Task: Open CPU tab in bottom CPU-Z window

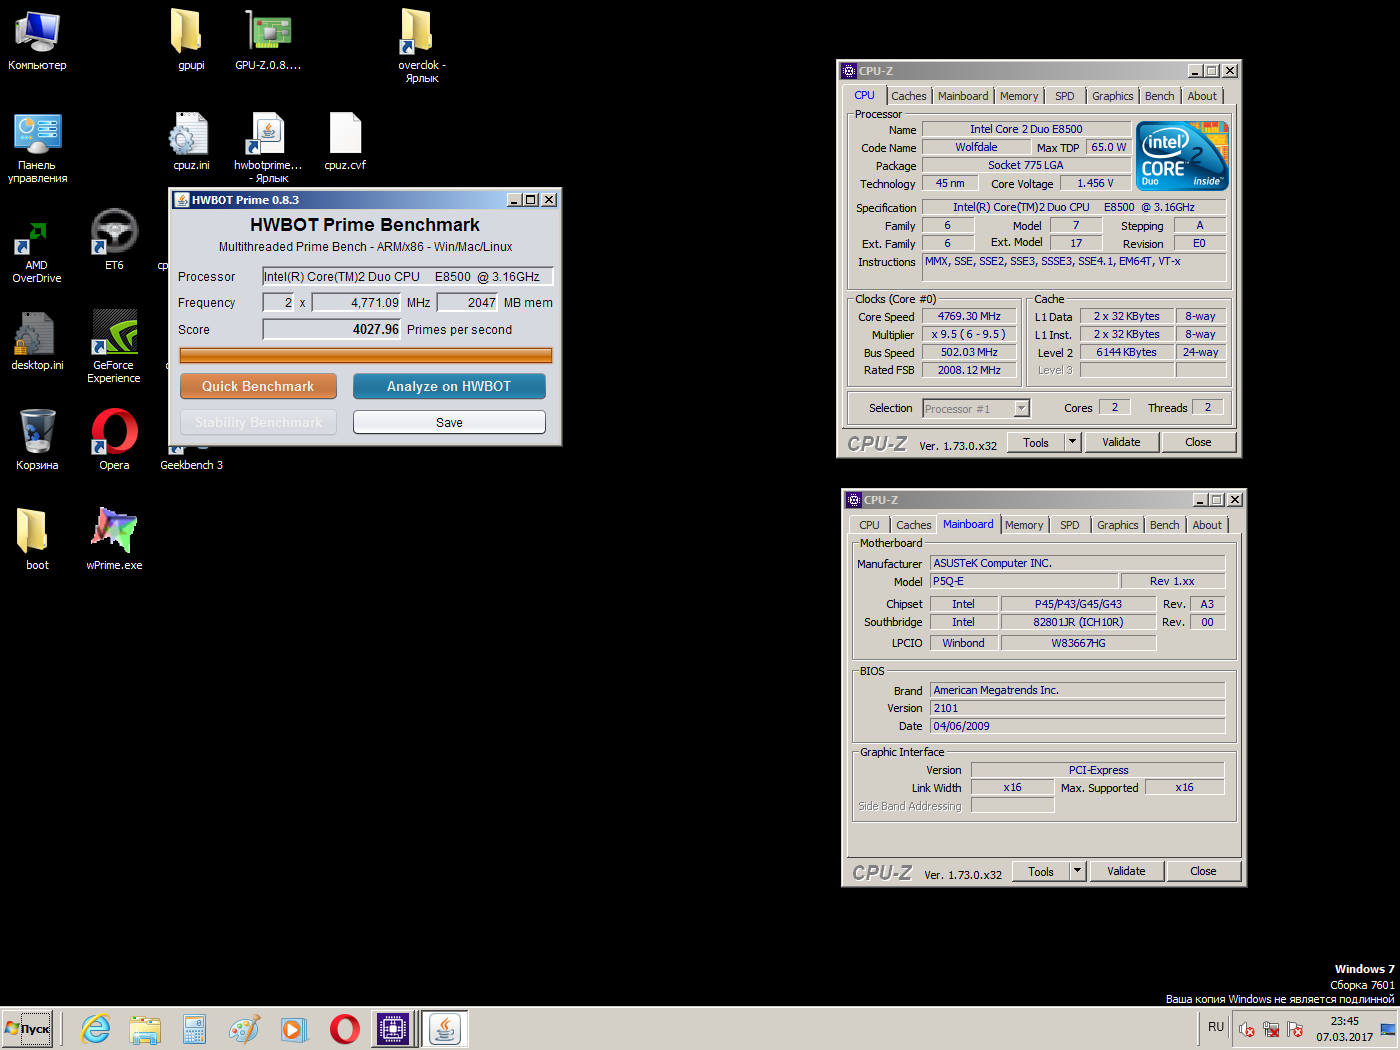Action: [869, 525]
